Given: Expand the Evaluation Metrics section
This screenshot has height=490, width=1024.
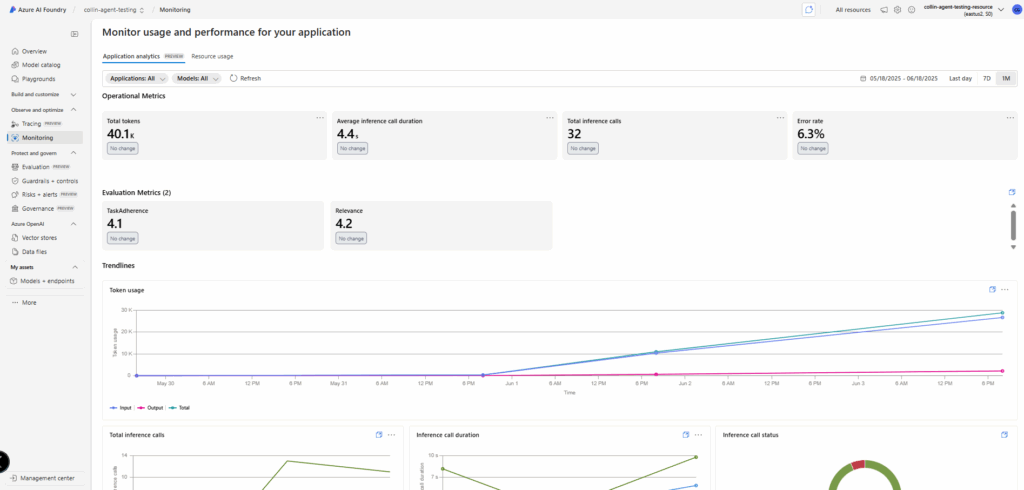Looking at the screenshot, I should pos(1012,192).
